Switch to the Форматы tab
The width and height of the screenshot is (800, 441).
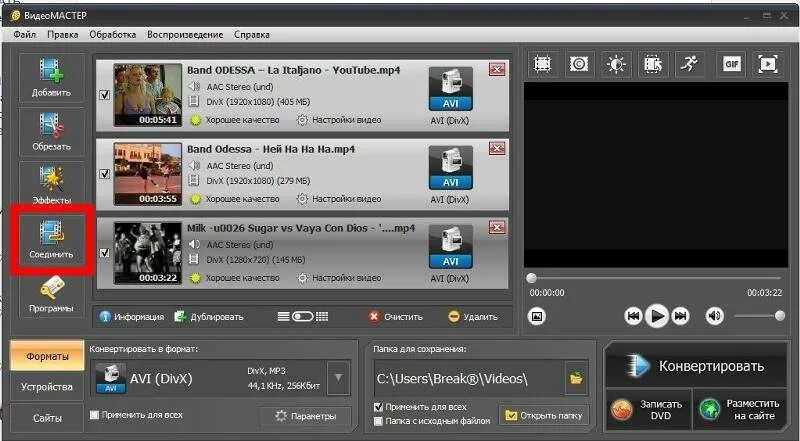coord(47,356)
